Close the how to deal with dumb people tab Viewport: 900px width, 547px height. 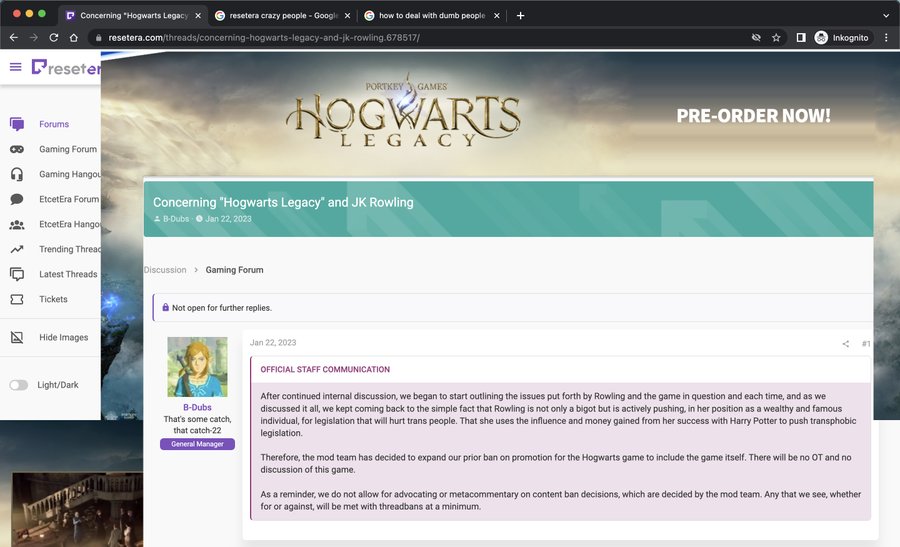click(x=497, y=15)
